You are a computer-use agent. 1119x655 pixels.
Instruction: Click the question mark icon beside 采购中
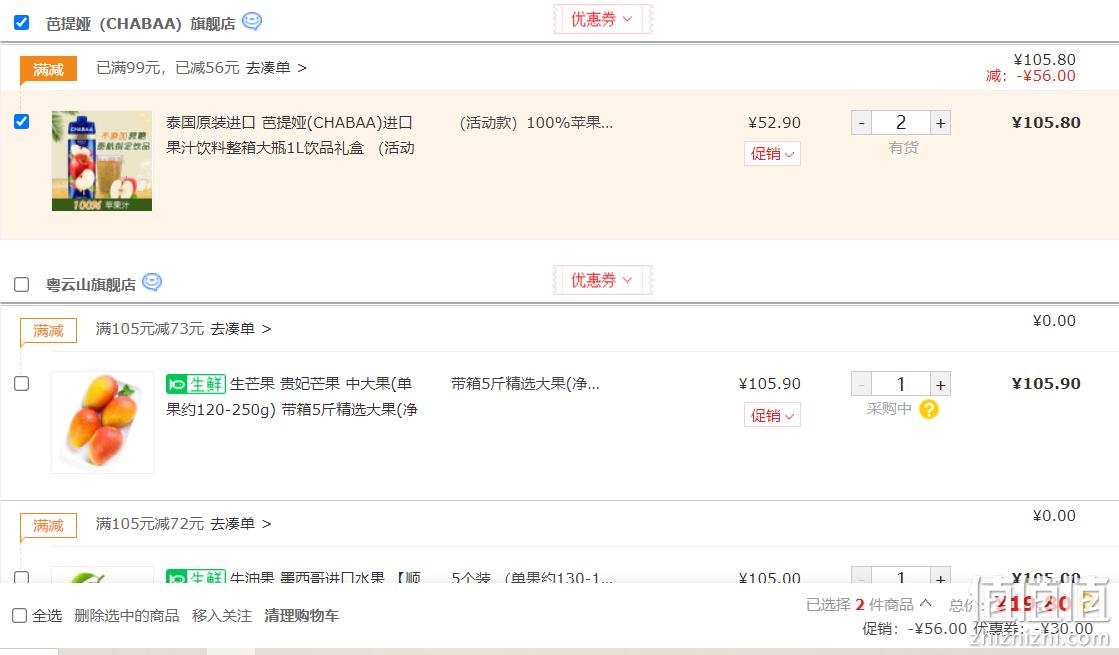[928, 410]
